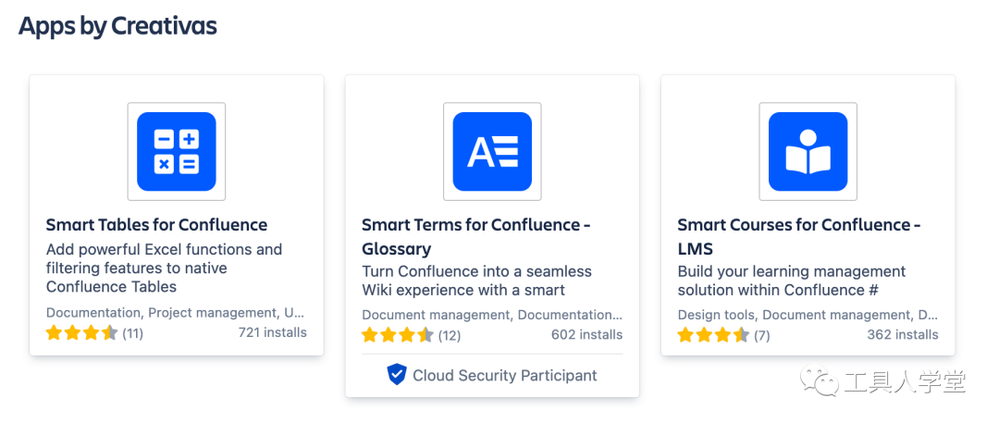Open the Smart Courses reading-person icon
The image size is (999, 426).
pos(808,152)
